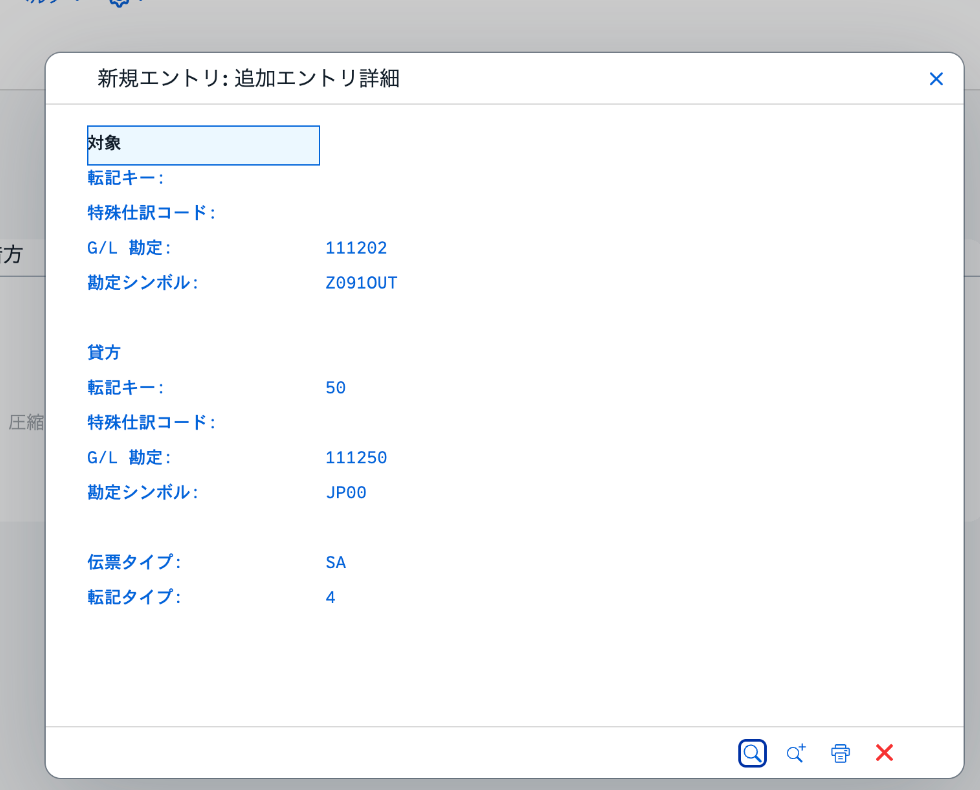Click the red cancel X icon
The image size is (980, 790).
[884, 752]
